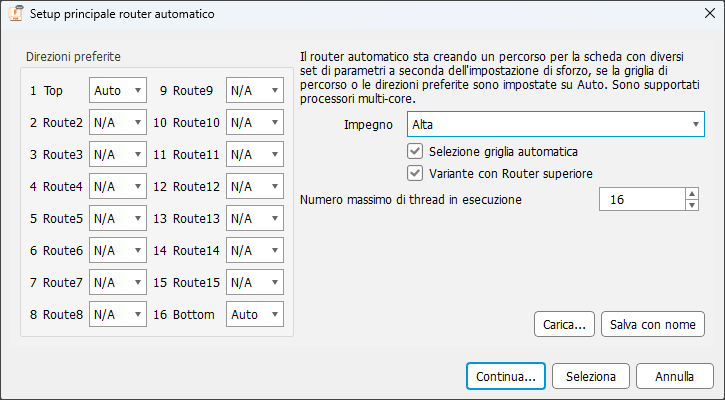
Task: Toggle Selezione griglia automatica checkbox
Action: 416,151
